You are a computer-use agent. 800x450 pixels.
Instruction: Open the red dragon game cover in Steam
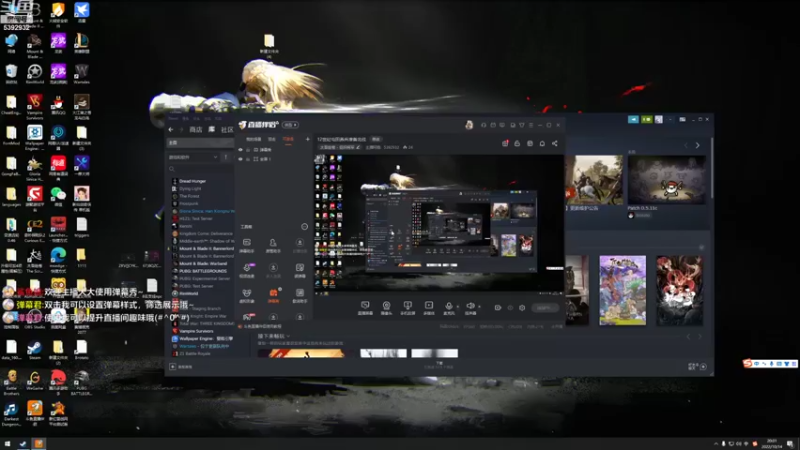pyautogui.click(x=679, y=290)
